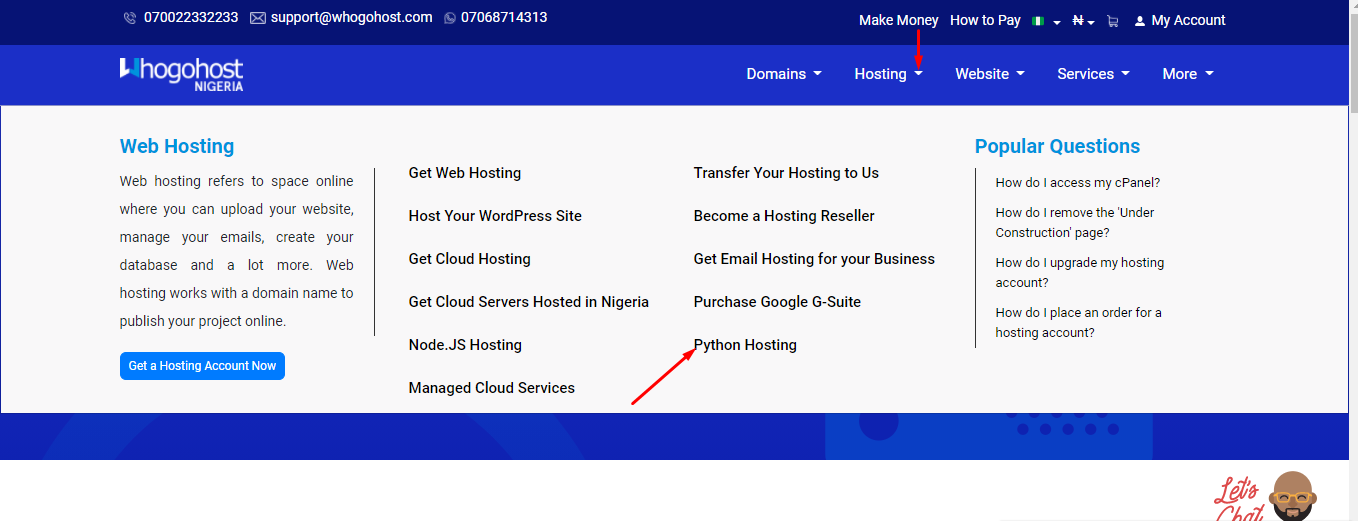Viewport: 1358px width, 521px height.
Task: Click the user icon next to My Account
Action: 1139,21
